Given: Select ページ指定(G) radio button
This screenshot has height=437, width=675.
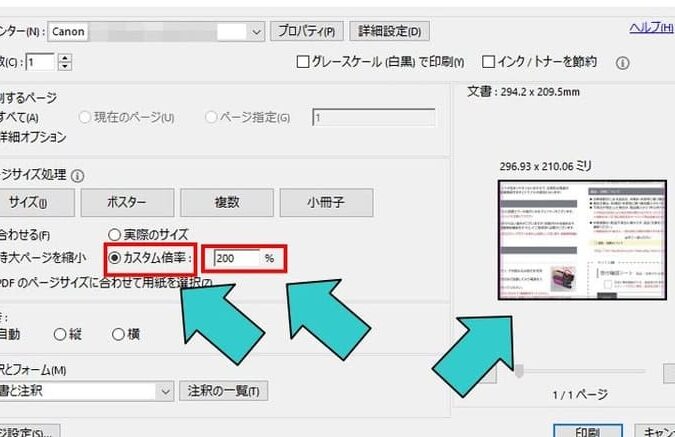Looking at the screenshot, I should (x=211, y=117).
